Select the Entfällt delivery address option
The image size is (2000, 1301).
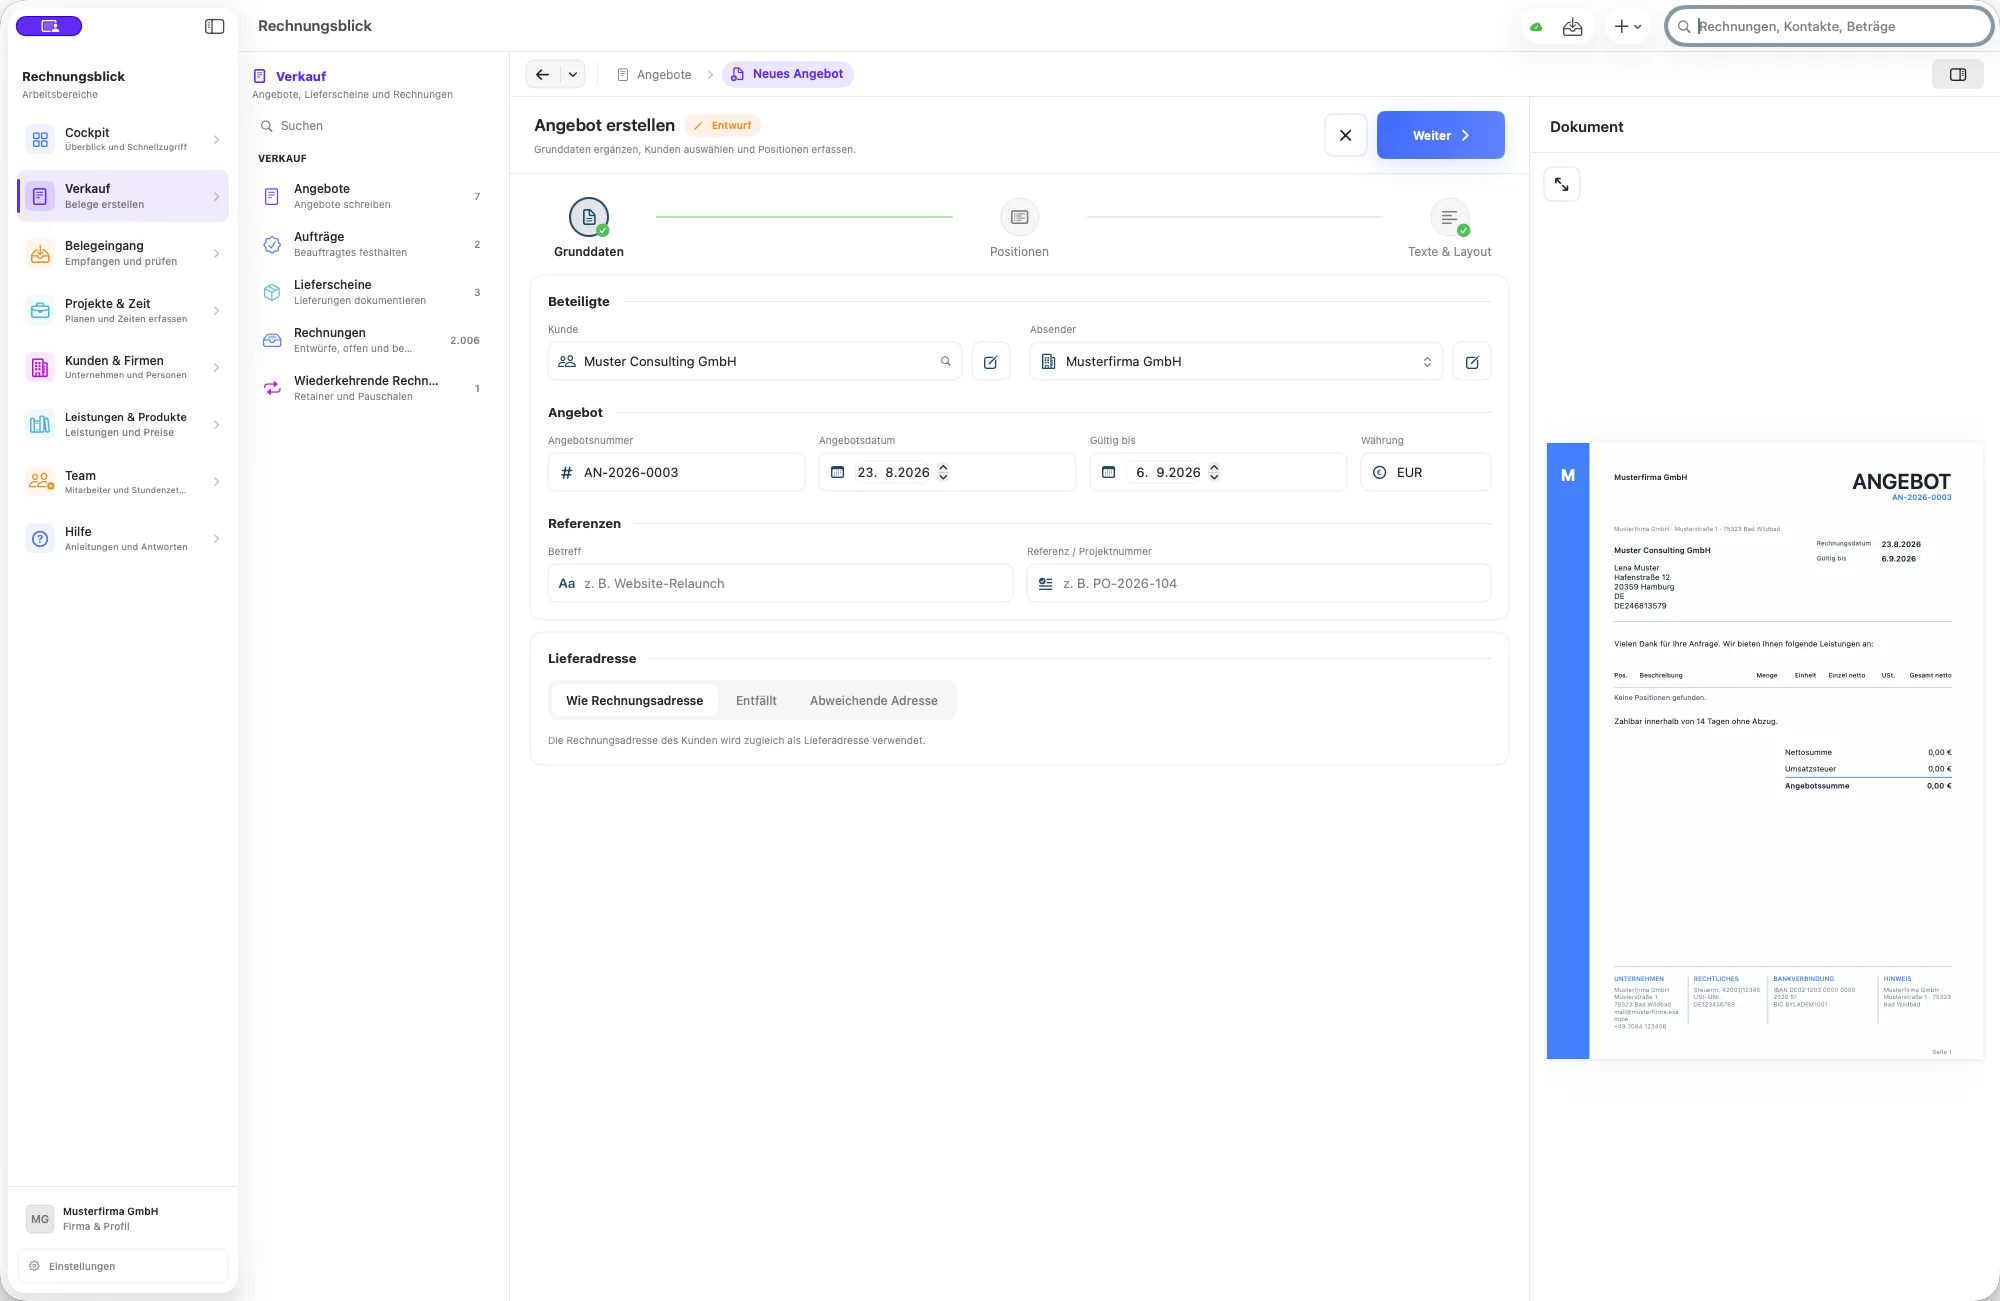(x=756, y=701)
